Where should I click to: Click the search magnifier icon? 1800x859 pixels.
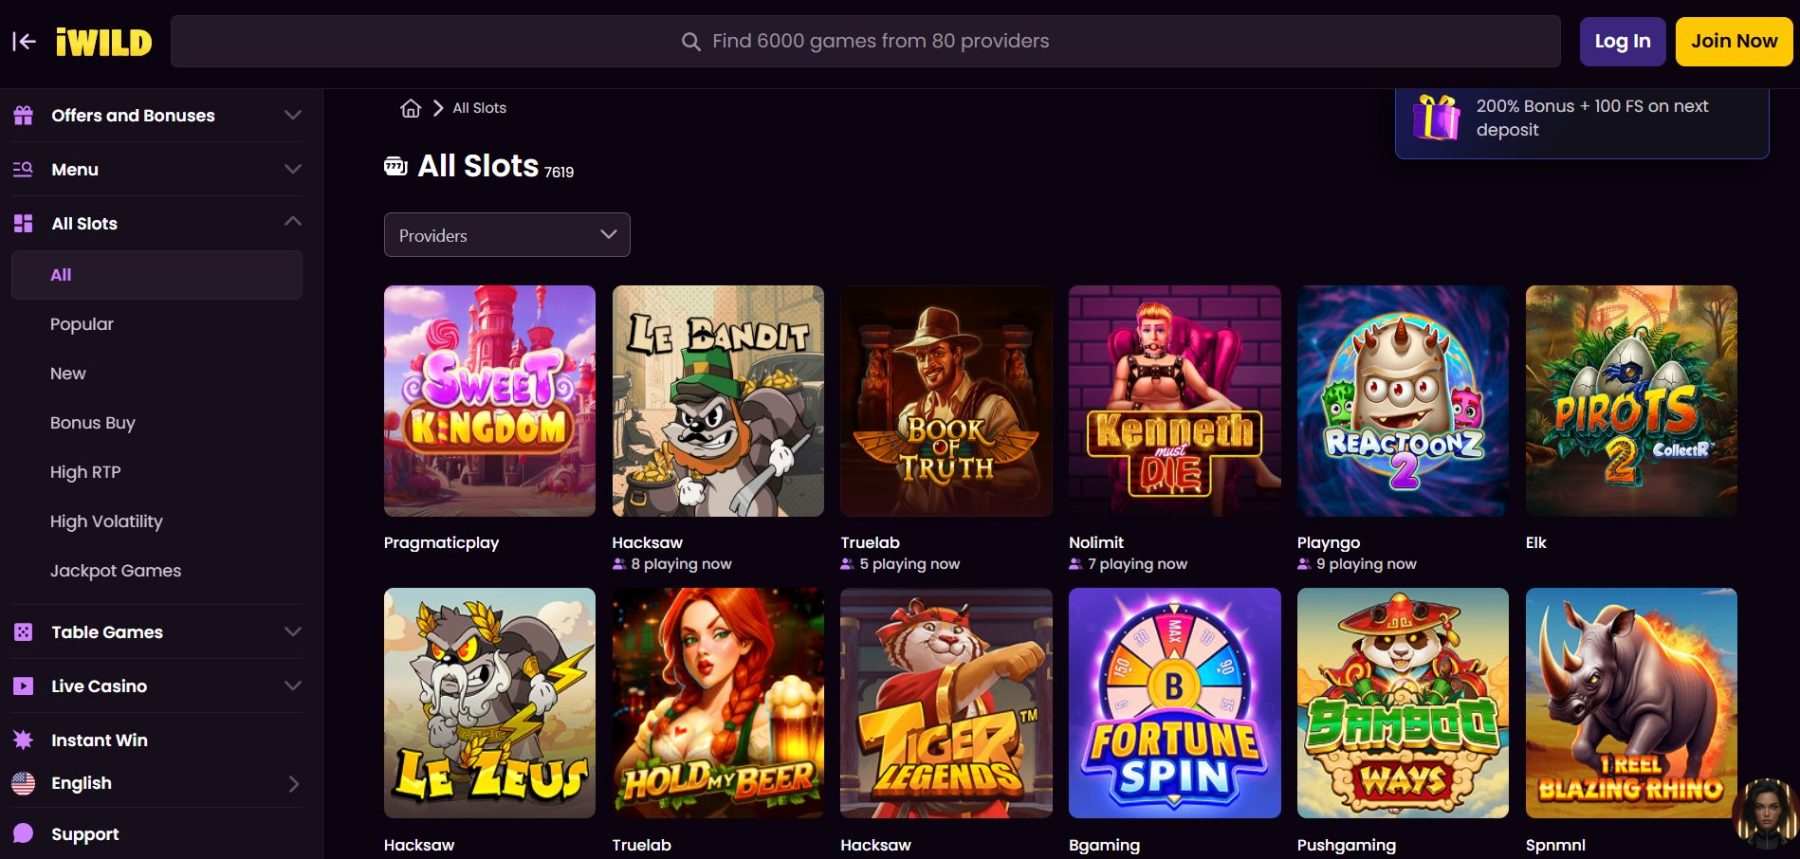click(690, 42)
